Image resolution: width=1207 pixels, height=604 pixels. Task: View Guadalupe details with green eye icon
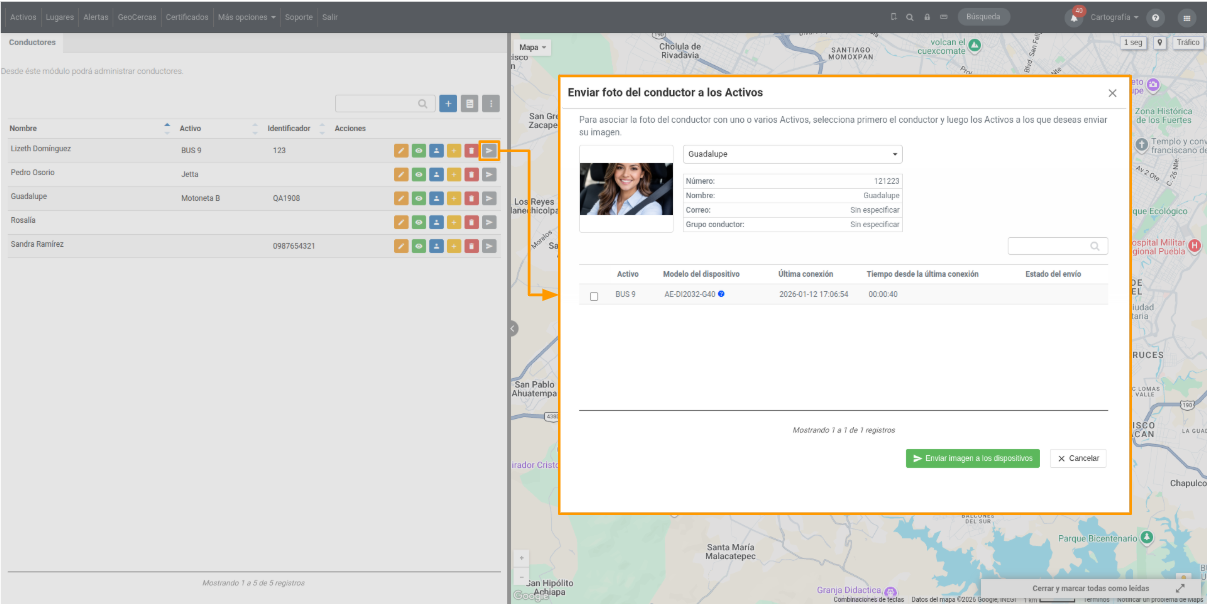pos(419,198)
